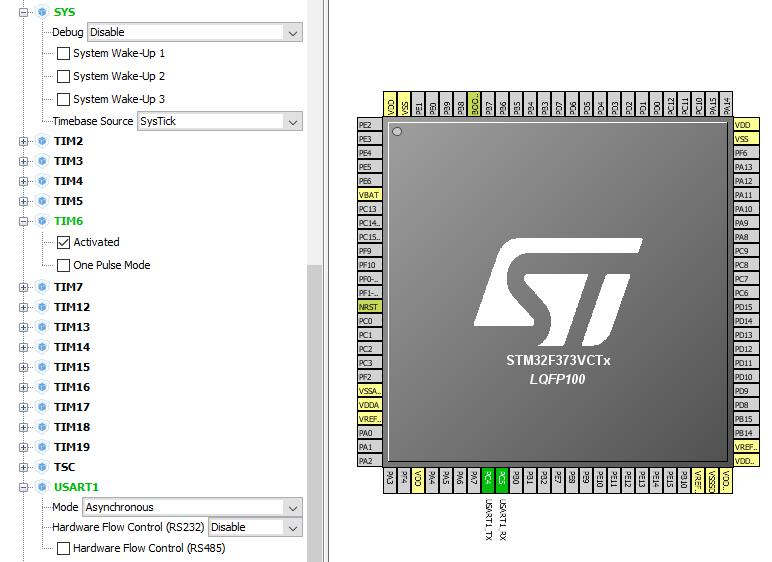
Task: Click the green PC5 pin on chip
Action: point(502,480)
